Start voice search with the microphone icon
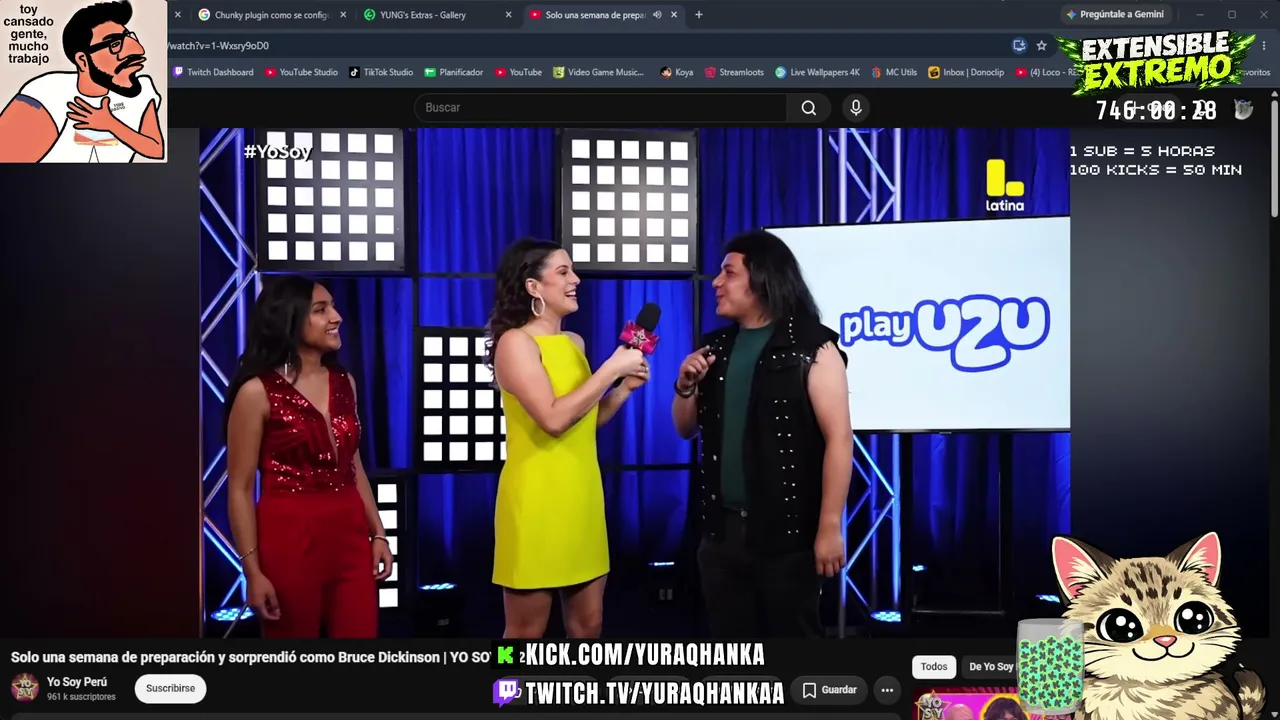The height and width of the screenshot is (720, 1280). click(856, 108)
